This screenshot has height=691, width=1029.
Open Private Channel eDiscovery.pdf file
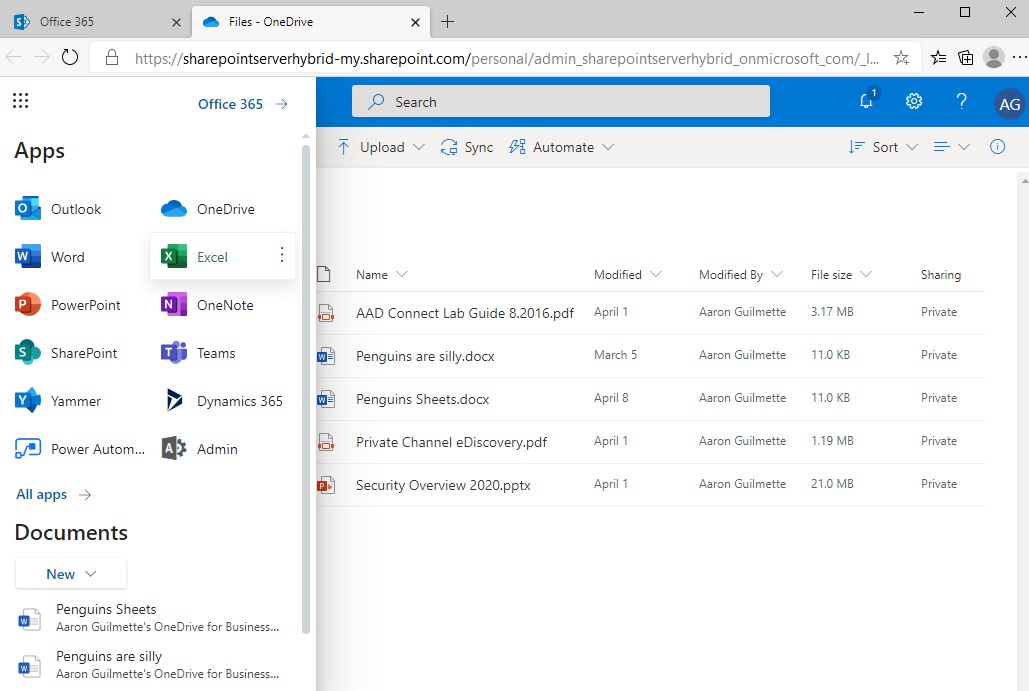[x=452, y=442]
